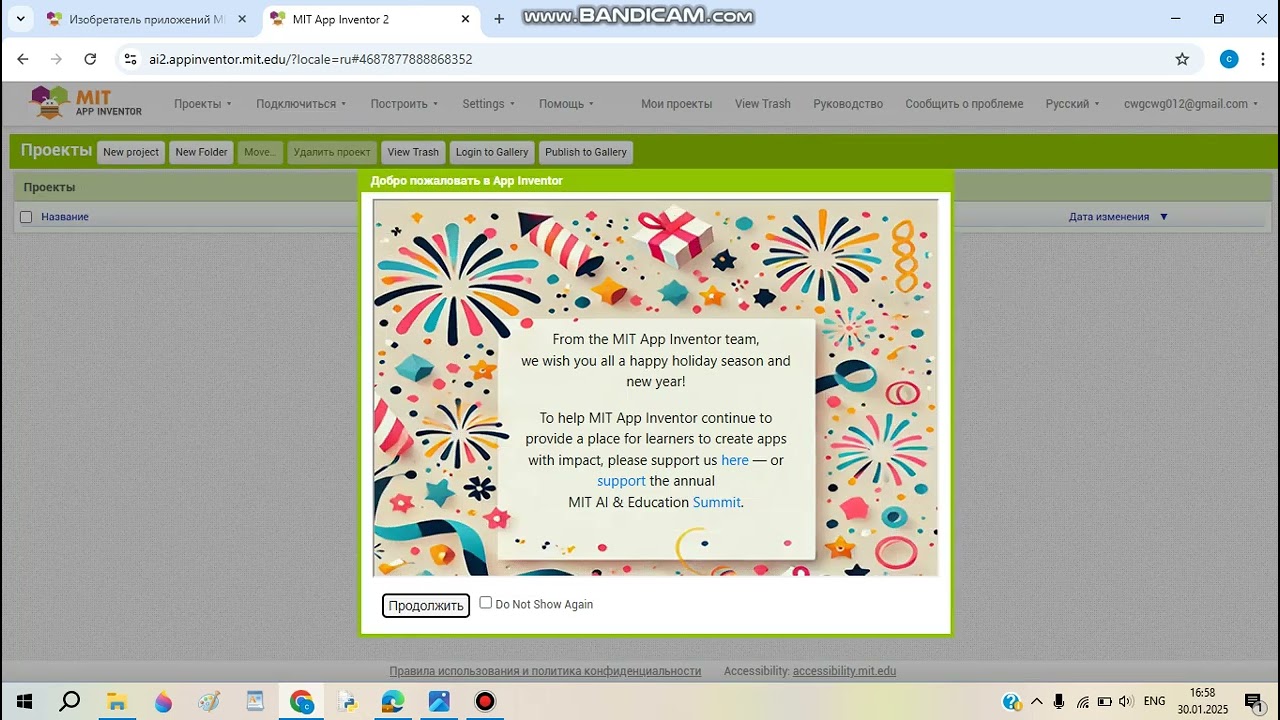Image resolution: width=1280 pixels, height=720 pixels.
Task: Open the notification center icon
Action: 1253,701
